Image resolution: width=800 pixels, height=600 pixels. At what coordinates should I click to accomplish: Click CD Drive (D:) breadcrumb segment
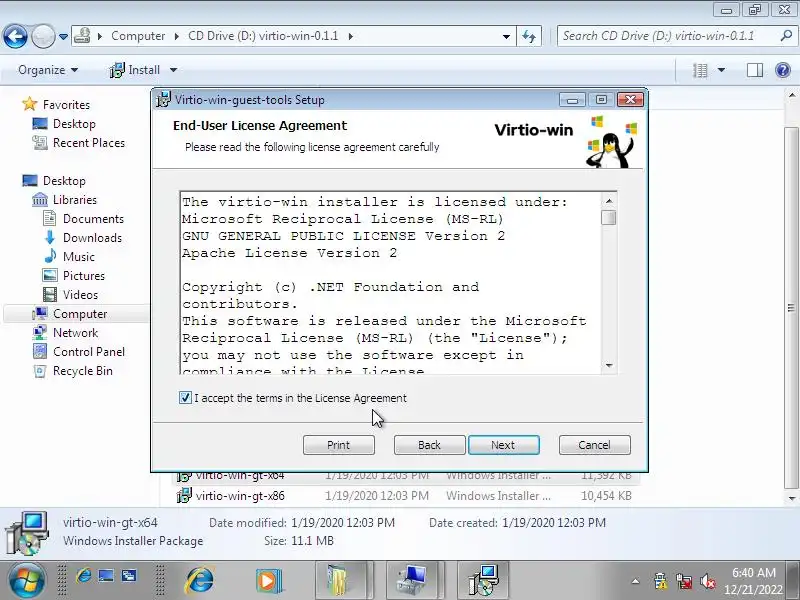tap(263, 36)
